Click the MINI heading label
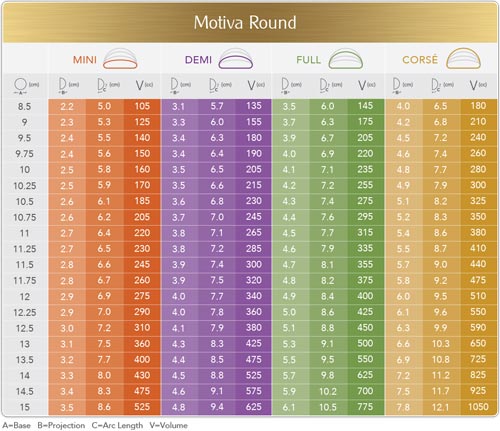The image size is (500, 431). [85, 60]
